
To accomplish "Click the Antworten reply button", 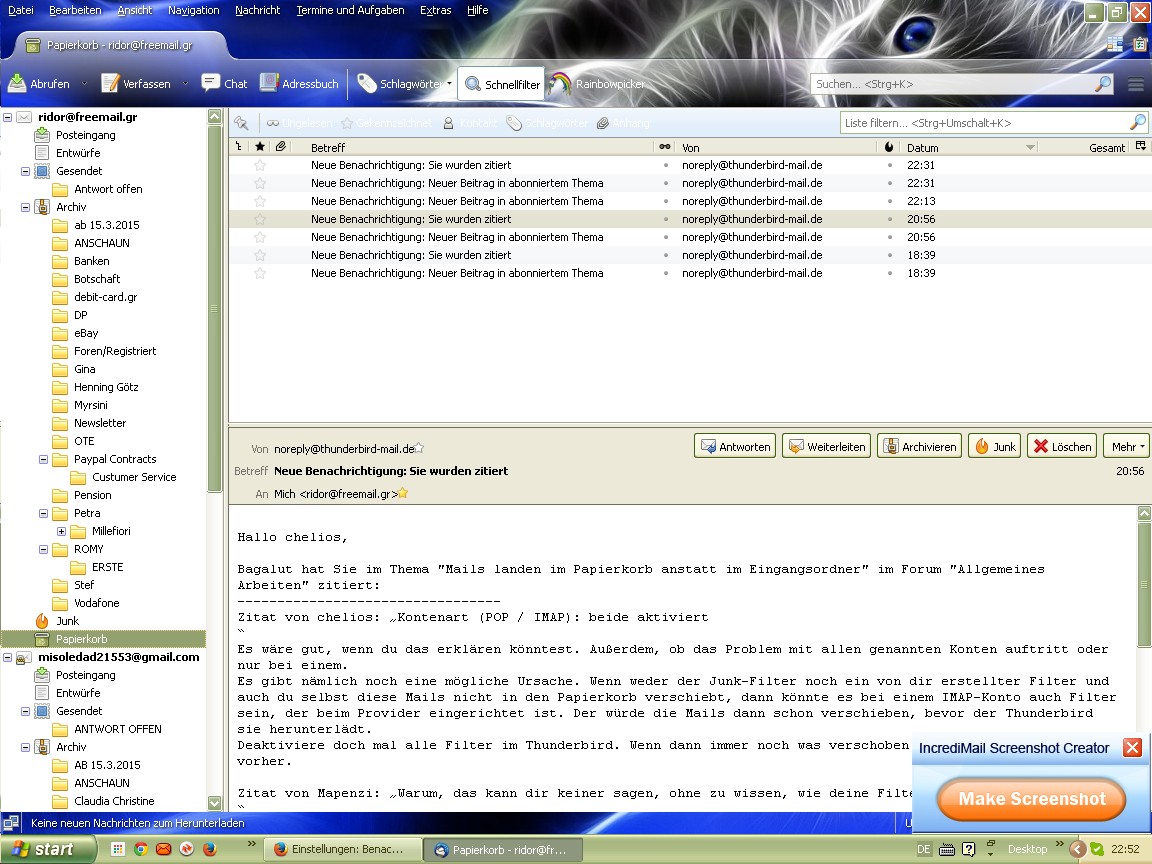I will (x=735, y=447).
